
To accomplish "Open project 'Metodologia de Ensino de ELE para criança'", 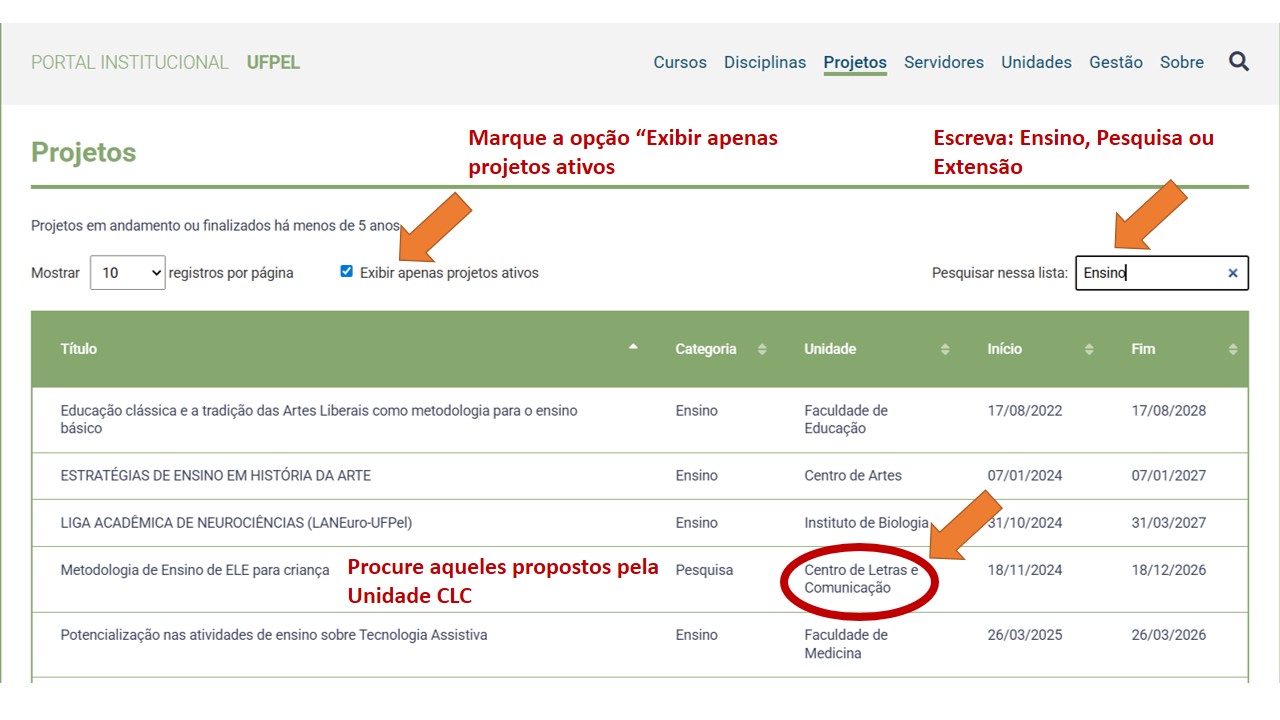I will pos(195,570).
